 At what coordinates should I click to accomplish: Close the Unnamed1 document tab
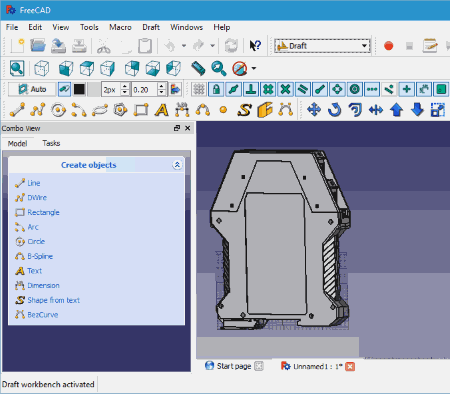pos(350,366)
